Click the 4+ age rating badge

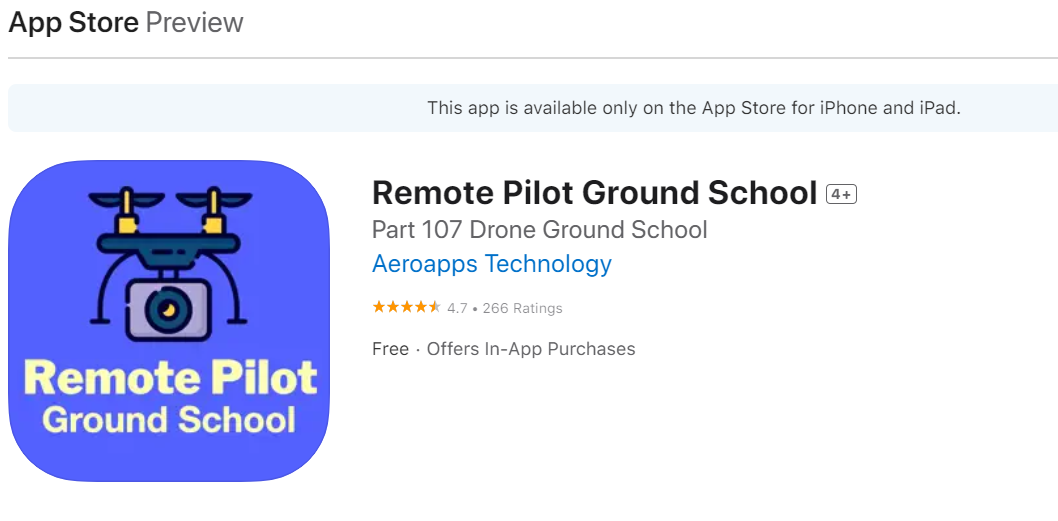click(841, 194)
